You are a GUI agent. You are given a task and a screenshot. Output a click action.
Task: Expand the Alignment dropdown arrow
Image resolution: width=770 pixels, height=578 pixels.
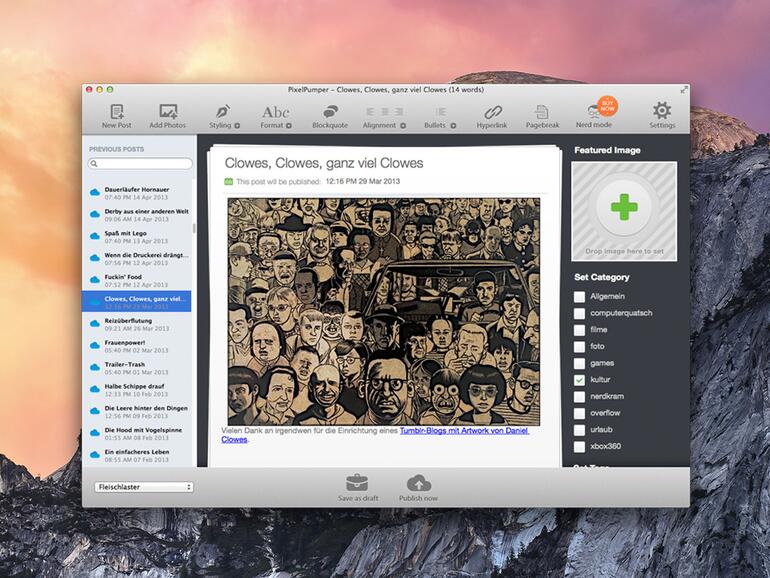point(403,126)
